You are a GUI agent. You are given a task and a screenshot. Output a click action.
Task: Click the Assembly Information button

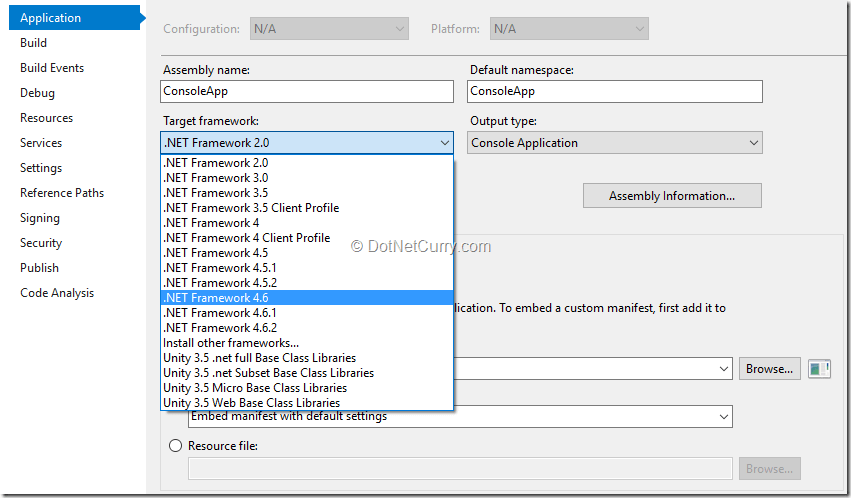click(672, 196)
